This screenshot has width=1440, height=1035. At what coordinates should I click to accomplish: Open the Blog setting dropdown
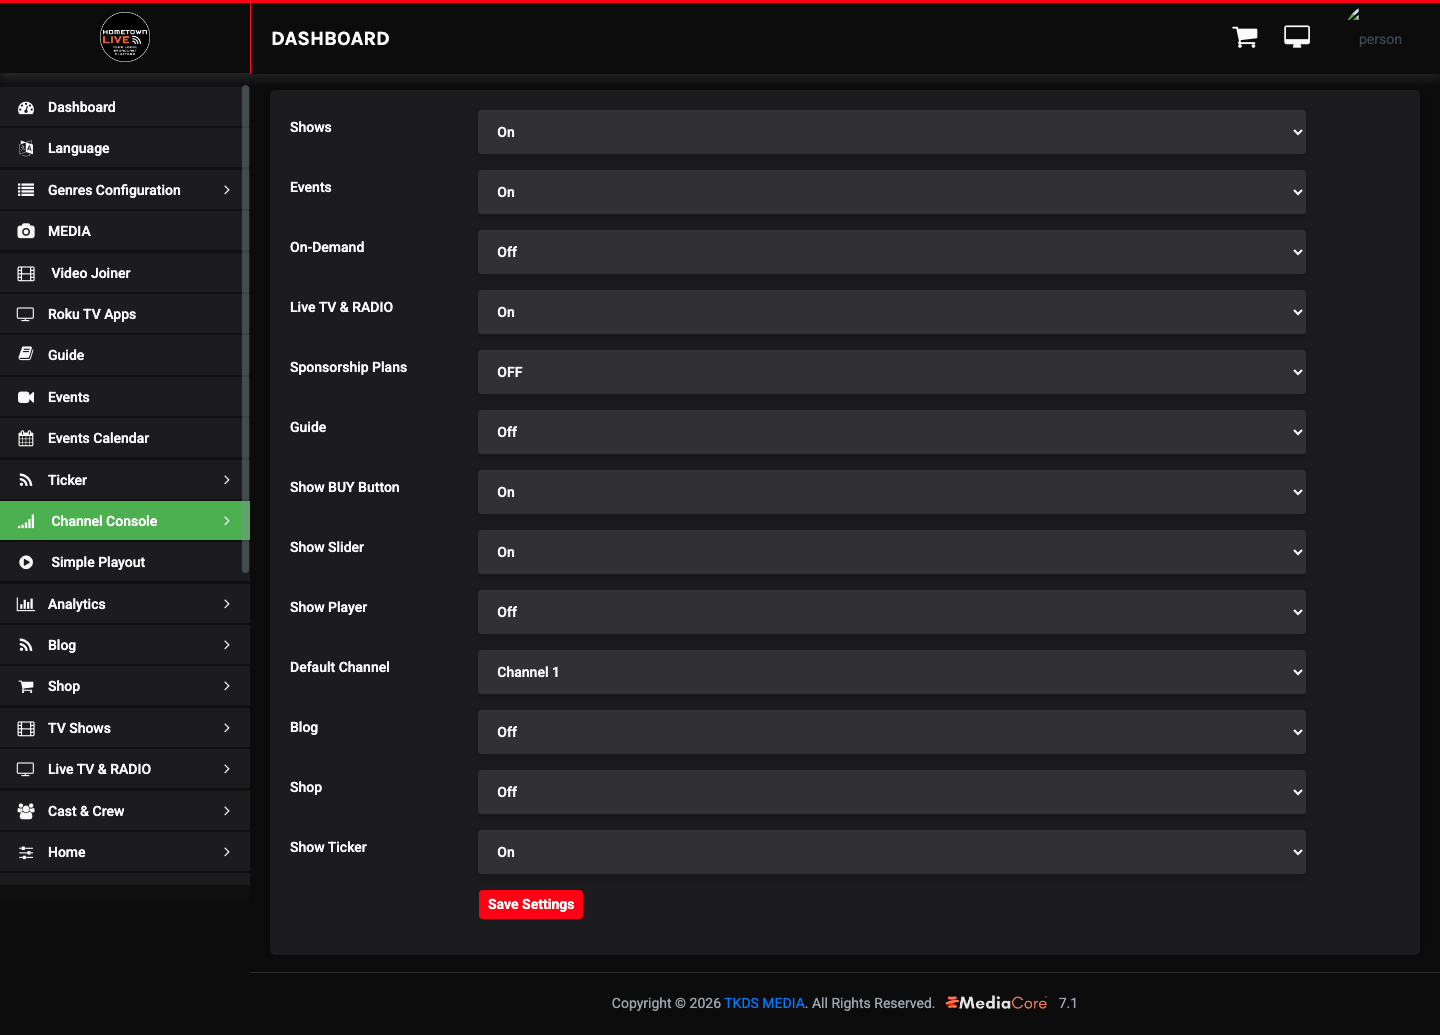tap(892, 732)
